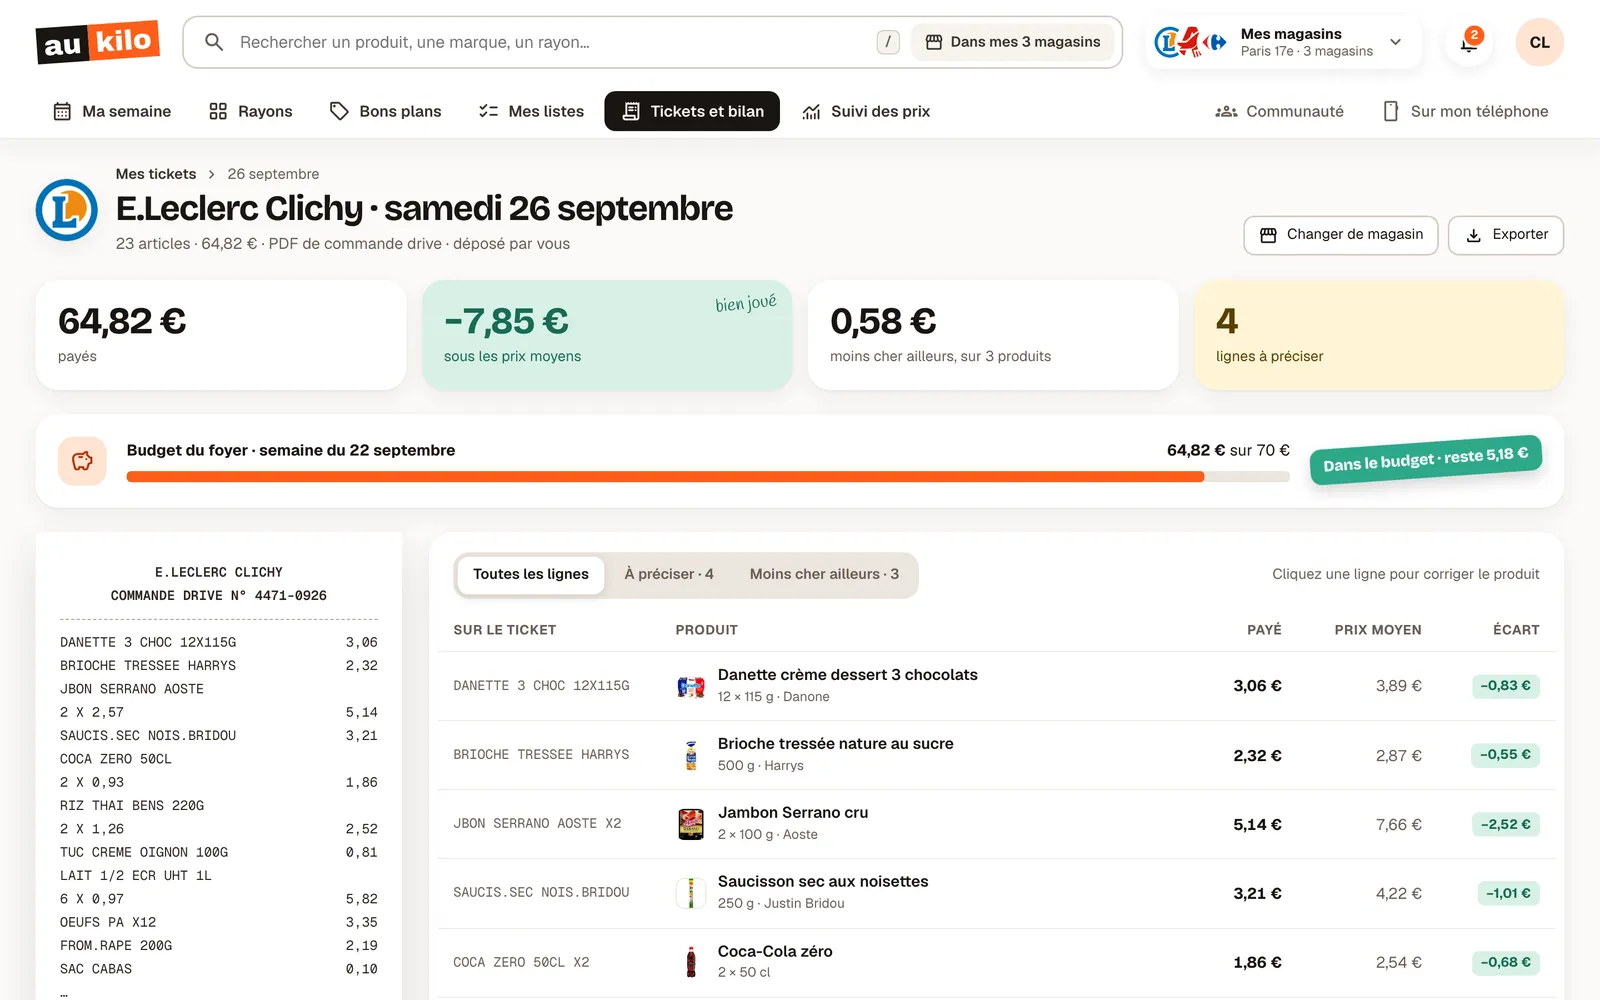Click receipt line OEUFS PA X12
This screenshot has width=1600, height=1000.
point(219,922)
